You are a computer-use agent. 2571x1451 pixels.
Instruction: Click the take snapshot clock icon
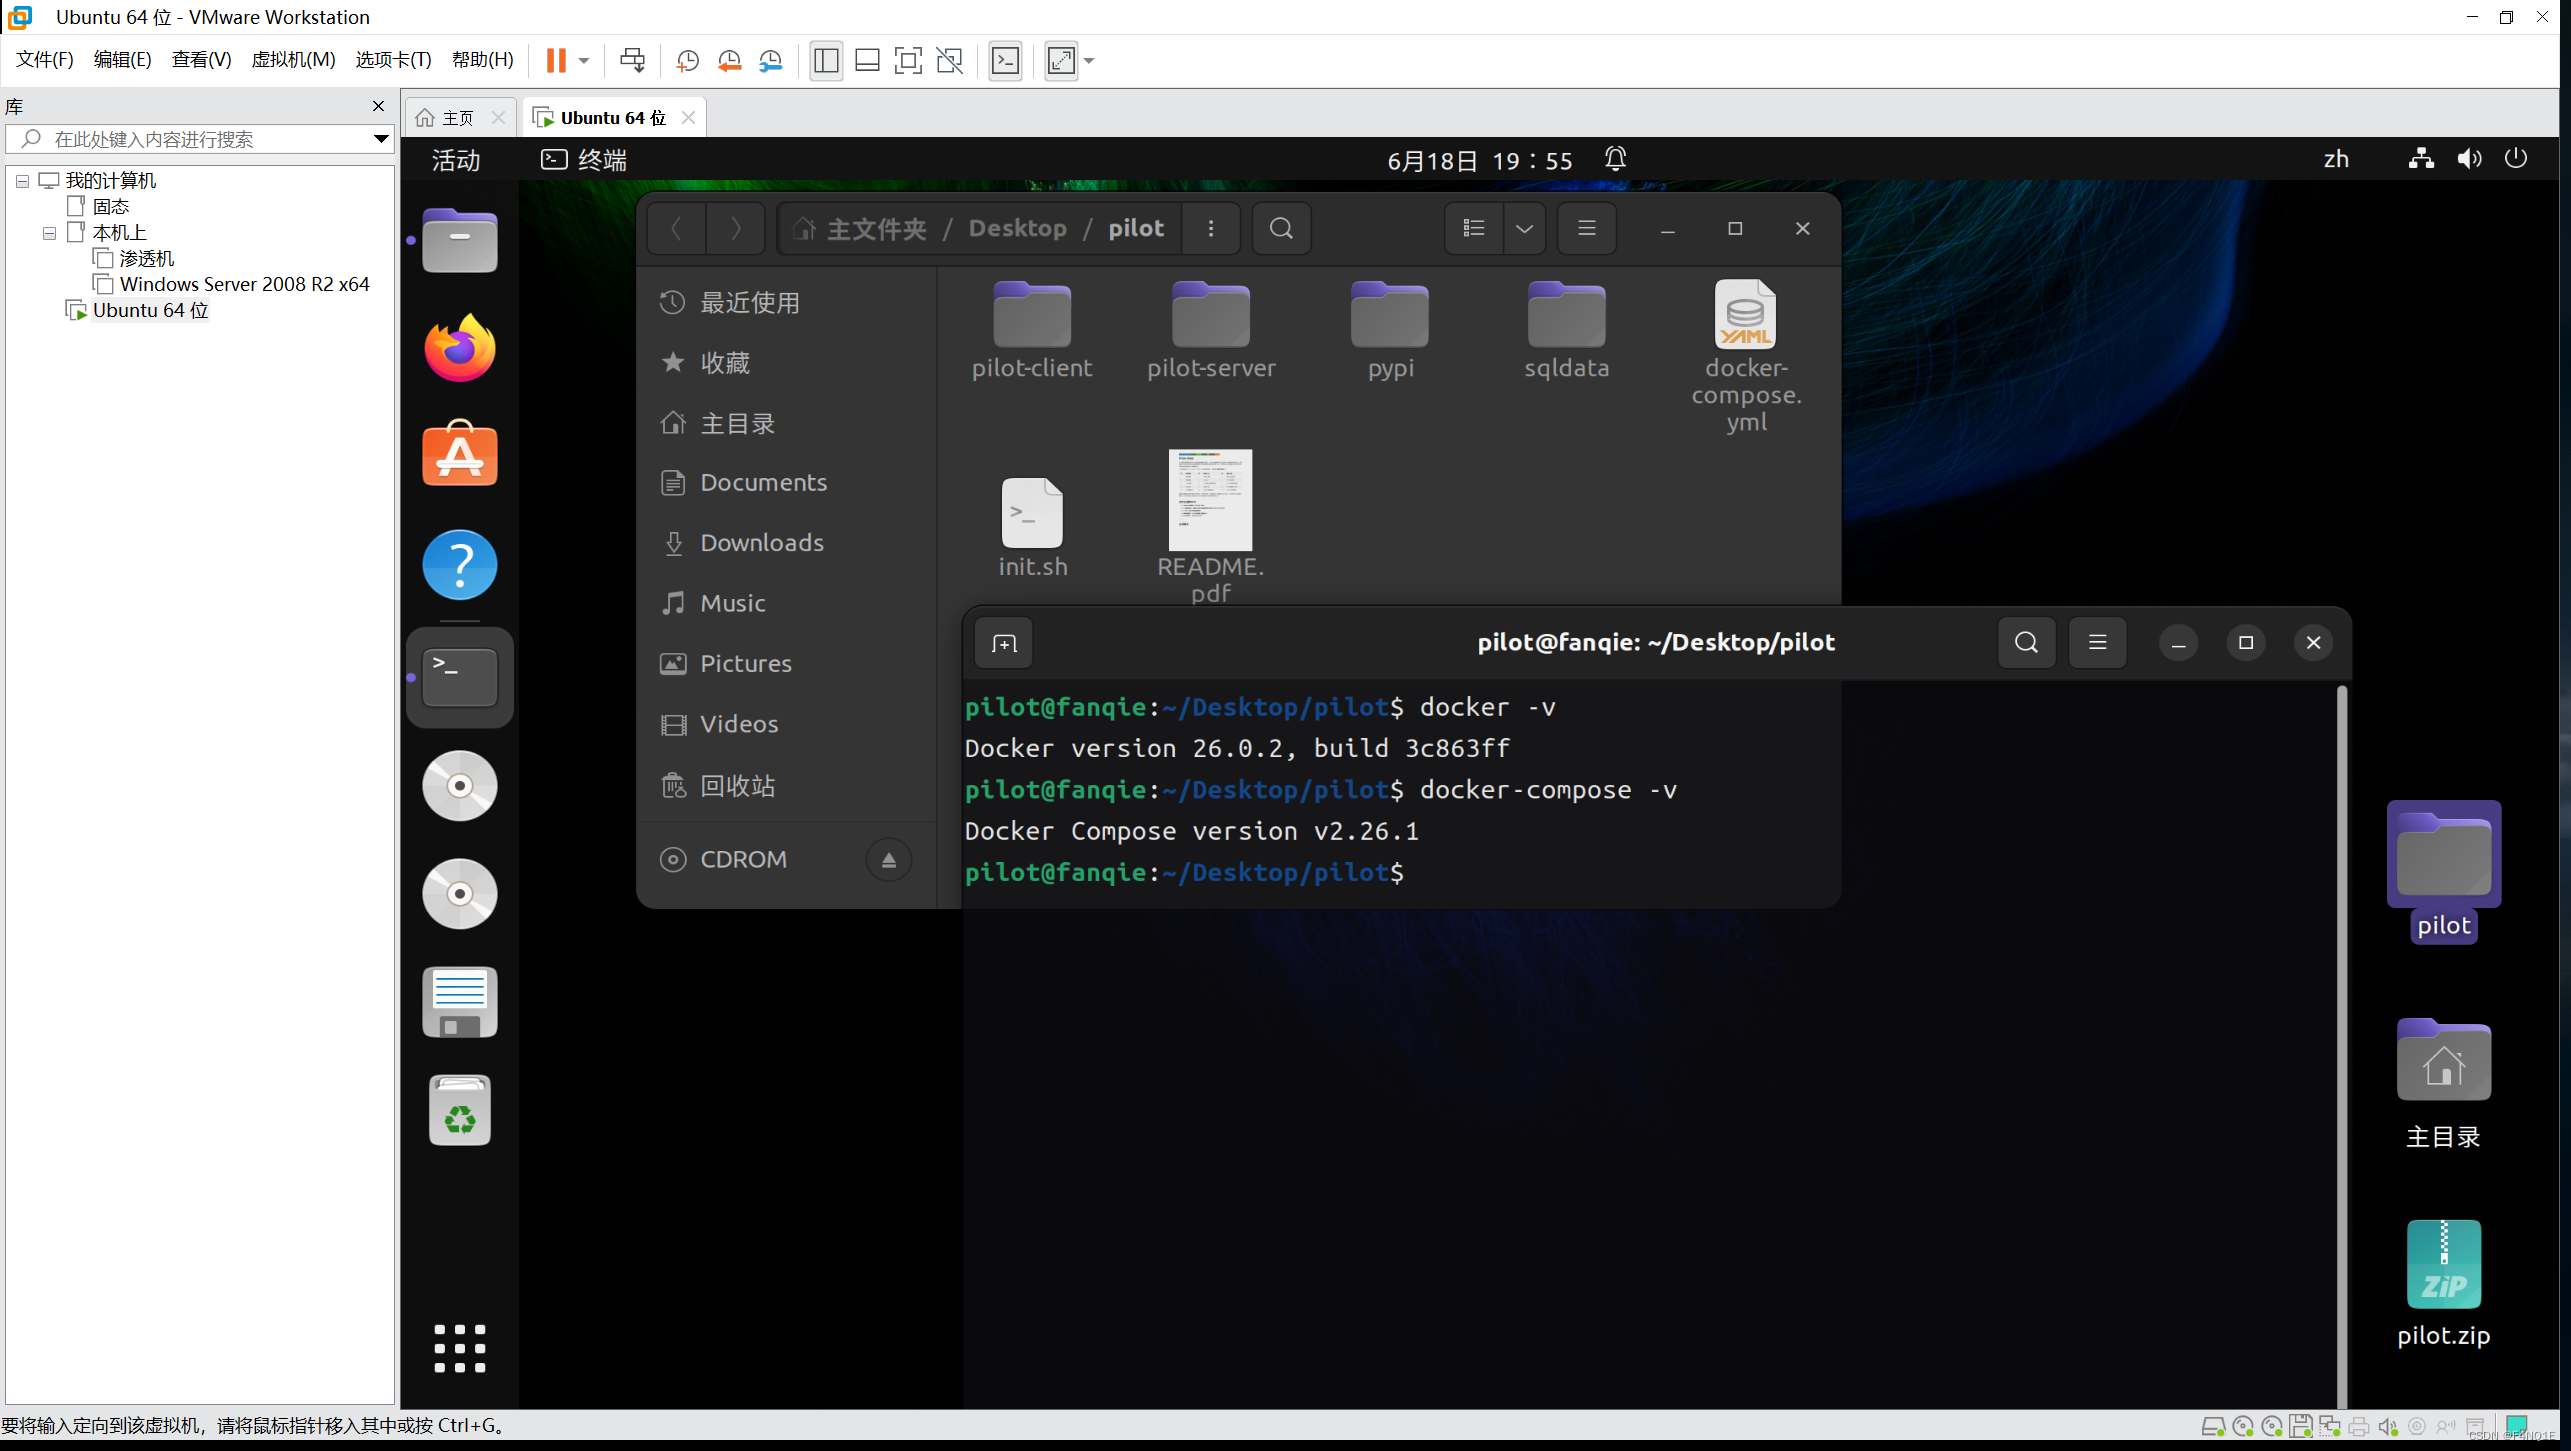tap(687, 61)
